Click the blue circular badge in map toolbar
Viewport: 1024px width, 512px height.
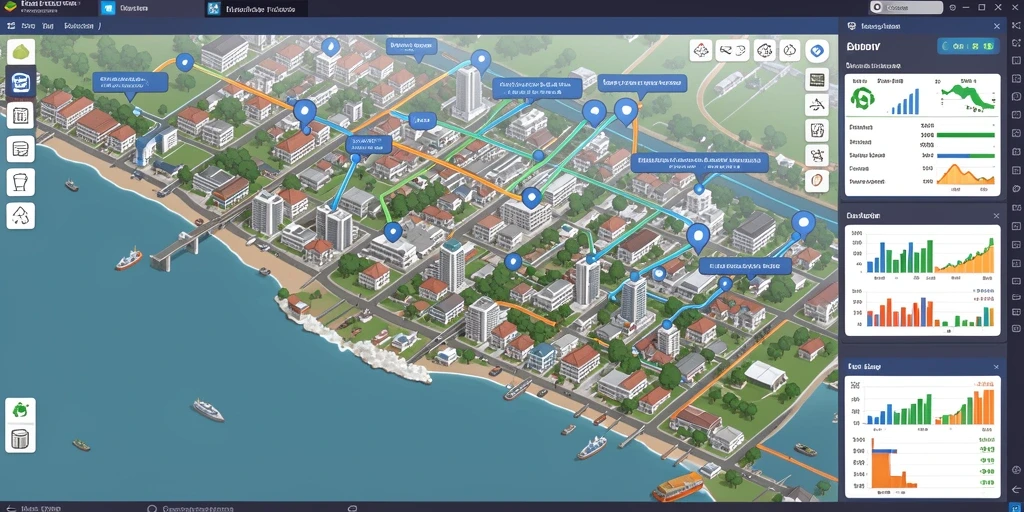[x=817, y=50]
